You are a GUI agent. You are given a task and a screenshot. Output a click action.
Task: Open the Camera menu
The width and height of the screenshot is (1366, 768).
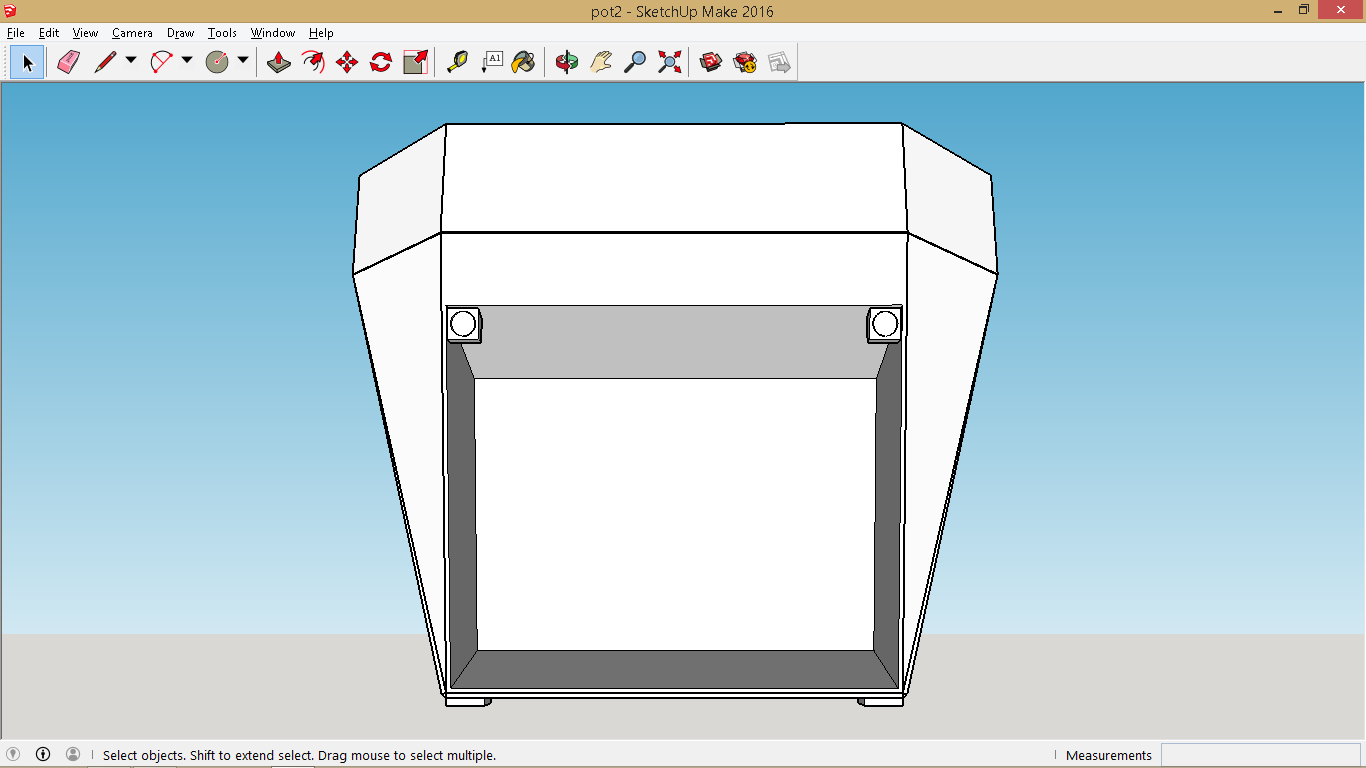(132, 32)
